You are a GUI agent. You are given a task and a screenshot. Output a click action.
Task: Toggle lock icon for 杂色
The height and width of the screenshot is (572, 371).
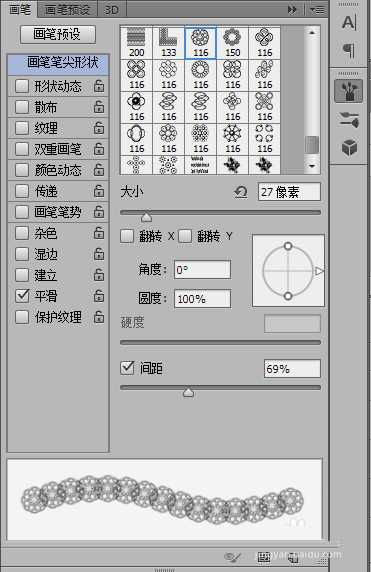[99, 233]
